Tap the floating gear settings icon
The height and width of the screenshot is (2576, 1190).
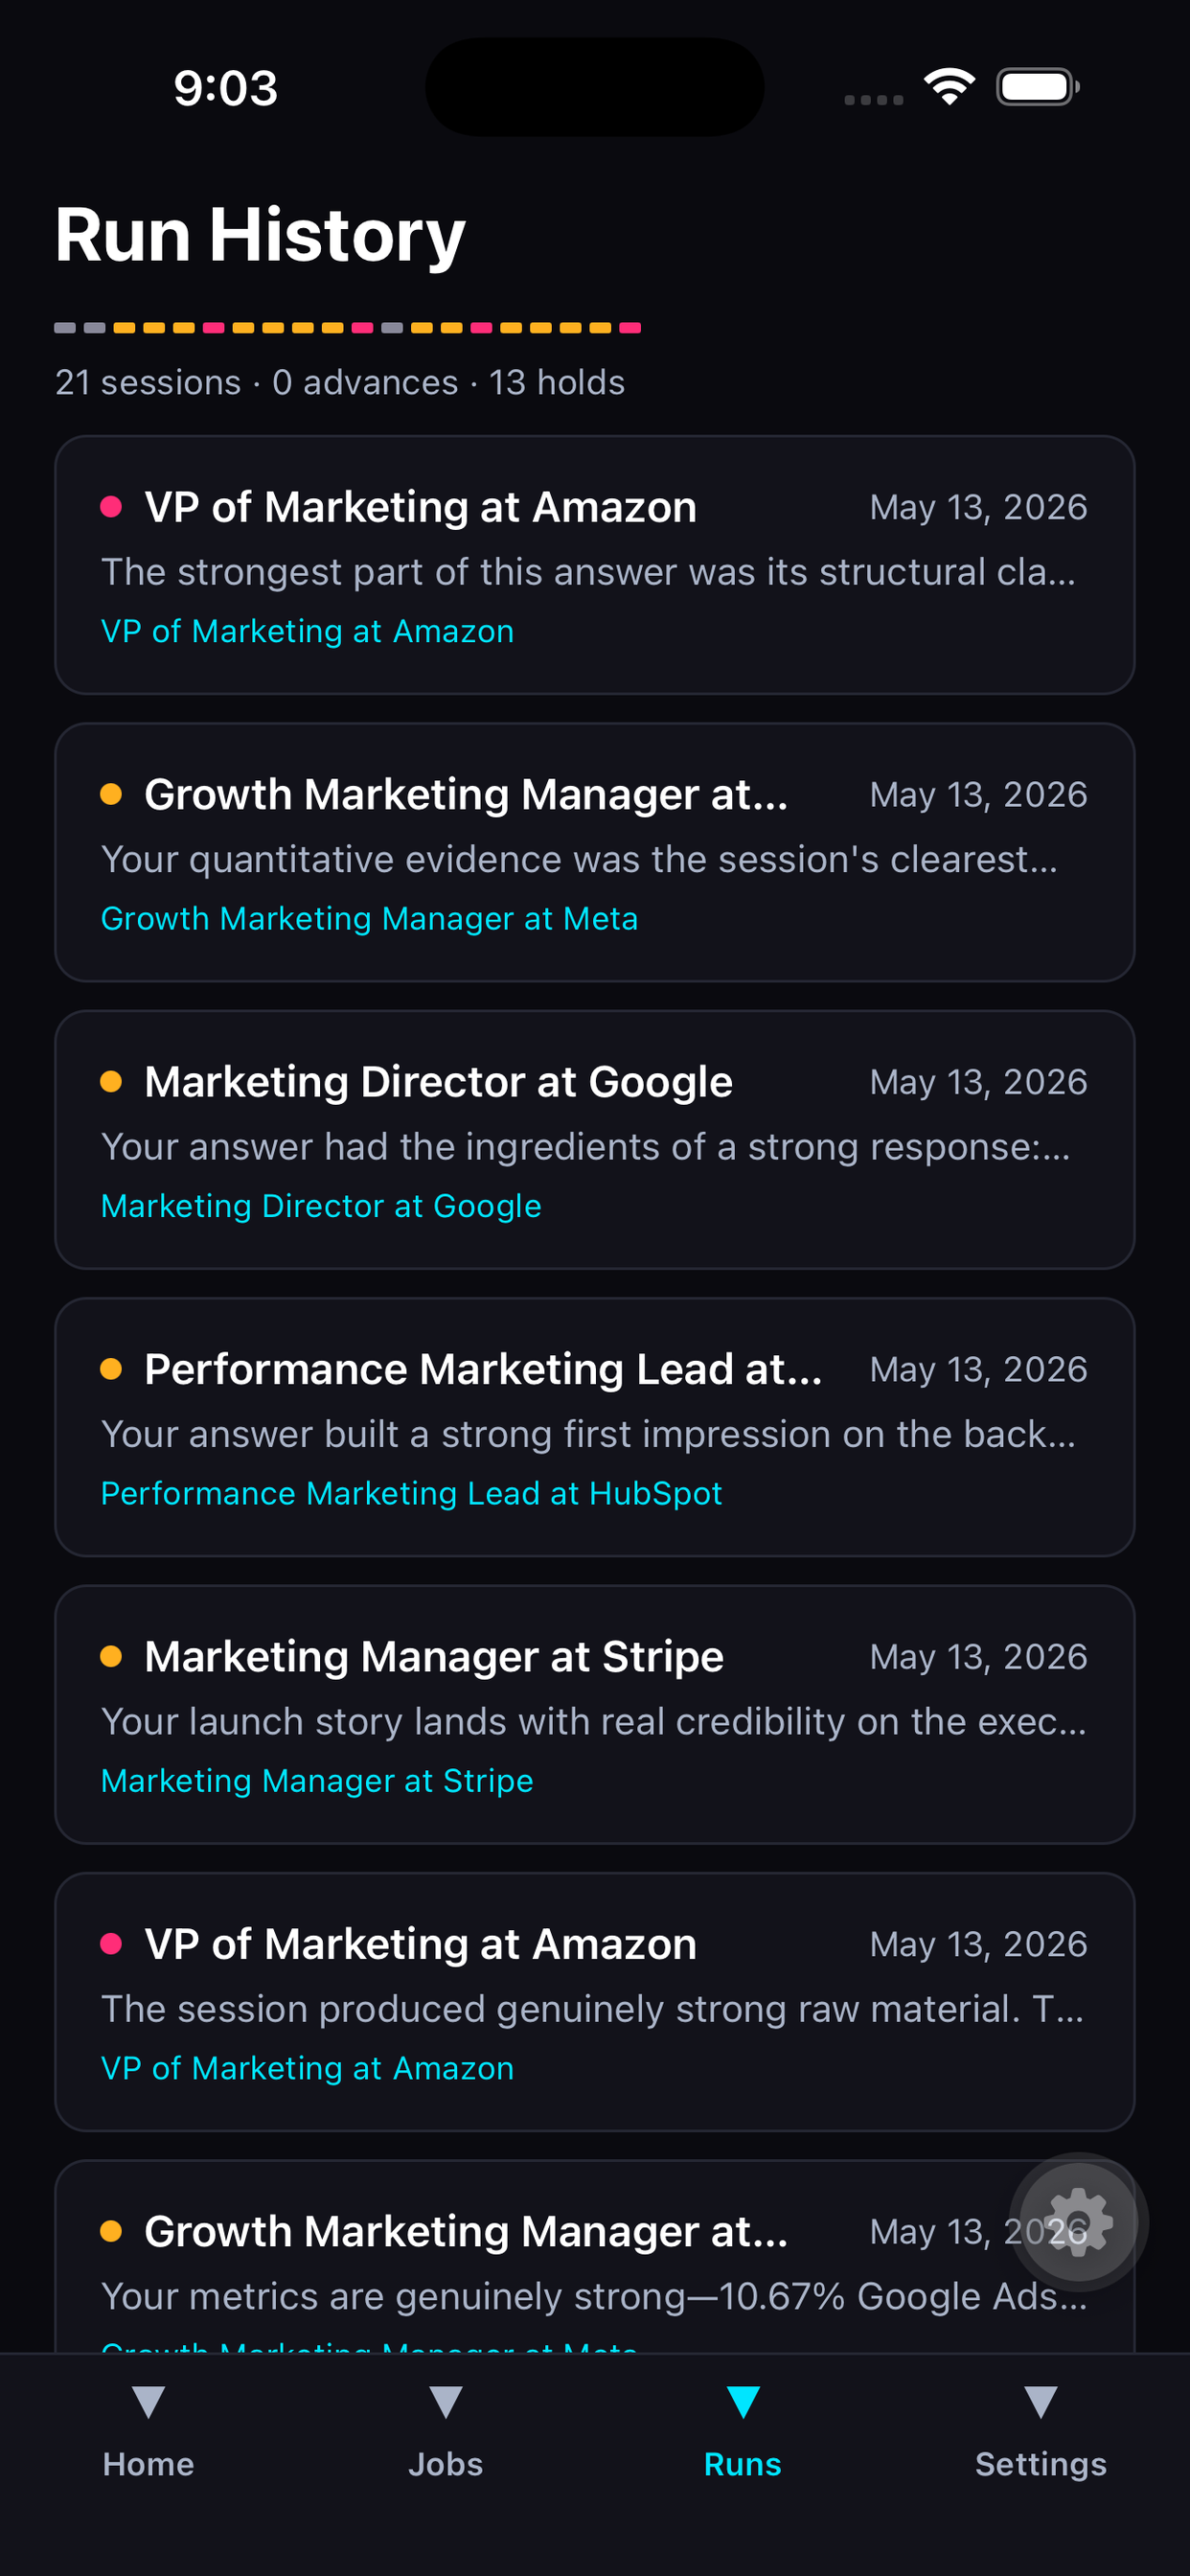(1078, 2222)
